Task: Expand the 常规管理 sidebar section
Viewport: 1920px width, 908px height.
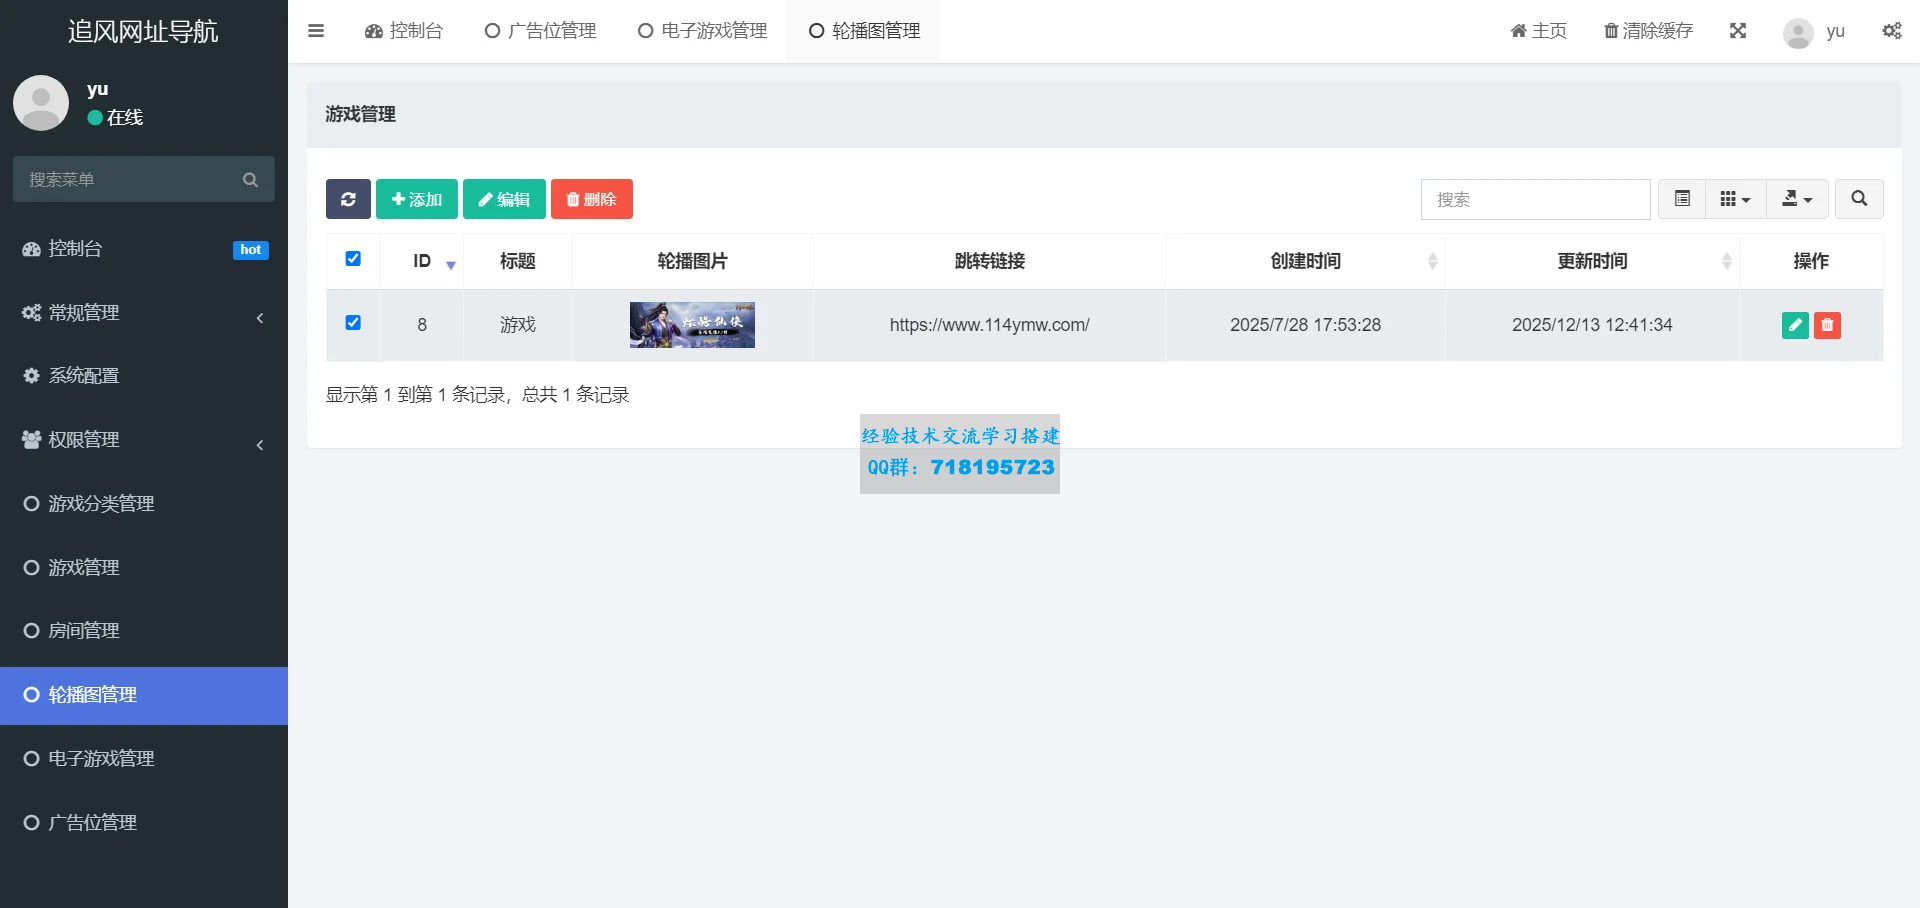Action: pos(143,312)
